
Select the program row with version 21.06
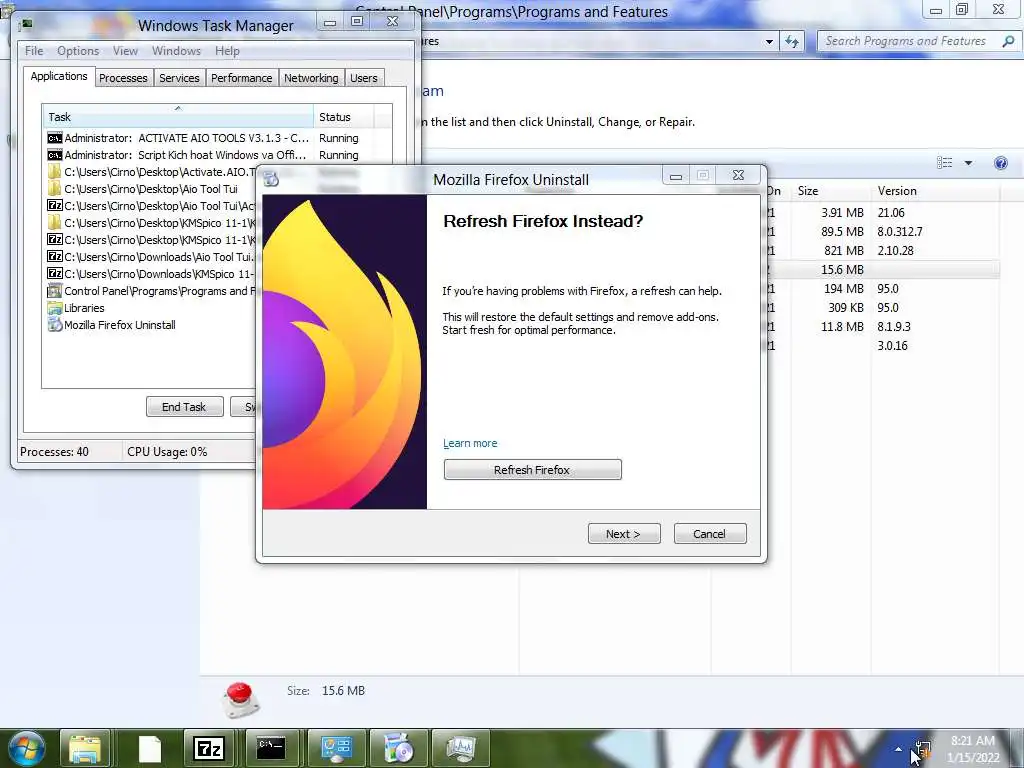(882, 213)
